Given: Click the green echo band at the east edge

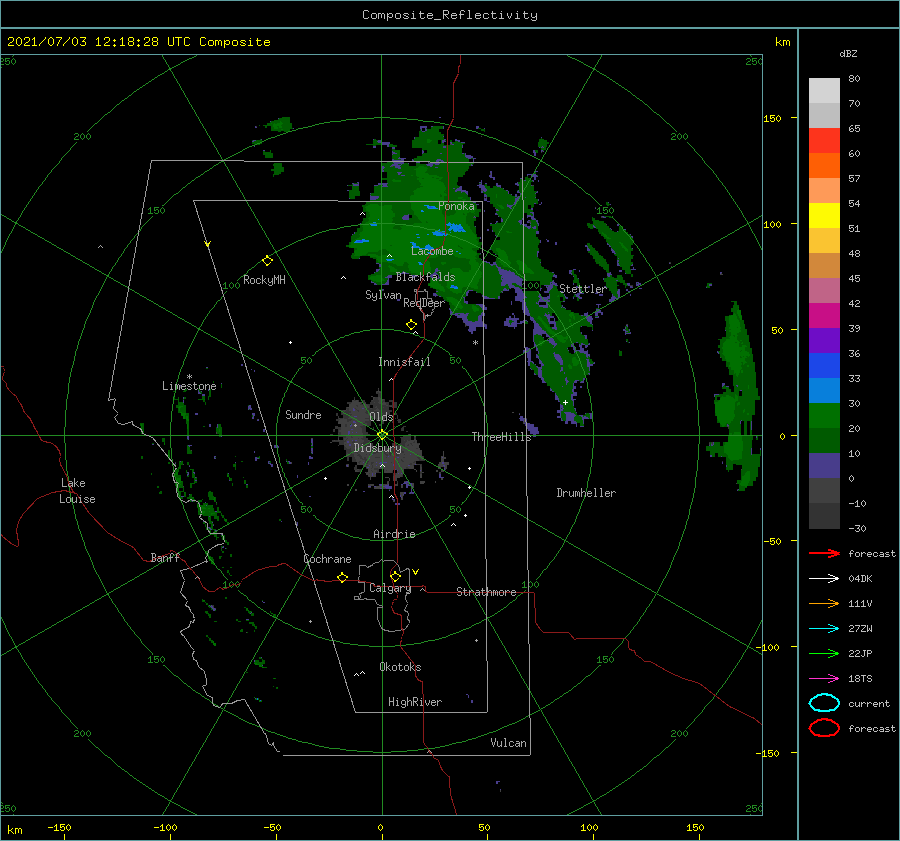Looking at the screenshot, I should (x=735, y=396).
